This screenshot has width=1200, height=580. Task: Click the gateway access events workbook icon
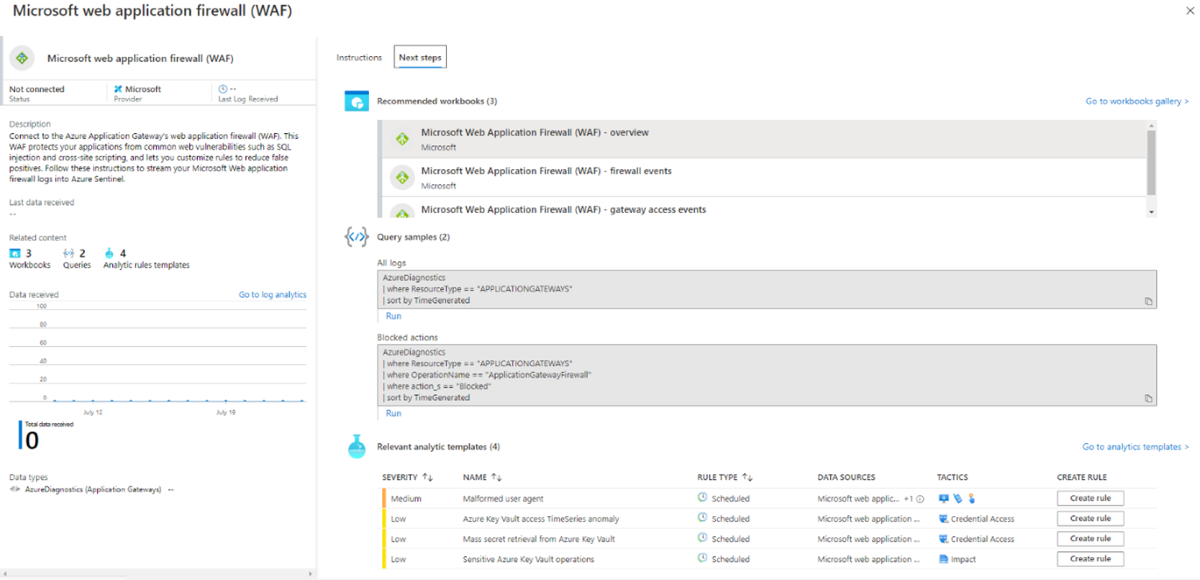tap(402, 211)
